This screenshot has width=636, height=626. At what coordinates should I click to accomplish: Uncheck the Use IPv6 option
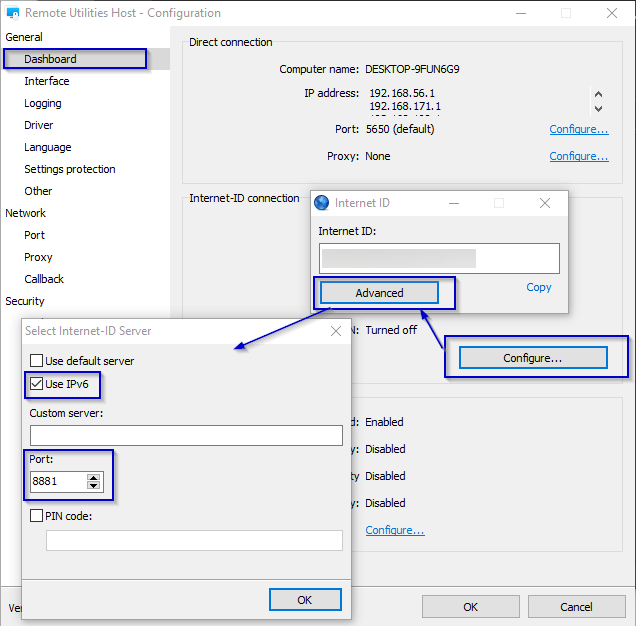(37, 384)
